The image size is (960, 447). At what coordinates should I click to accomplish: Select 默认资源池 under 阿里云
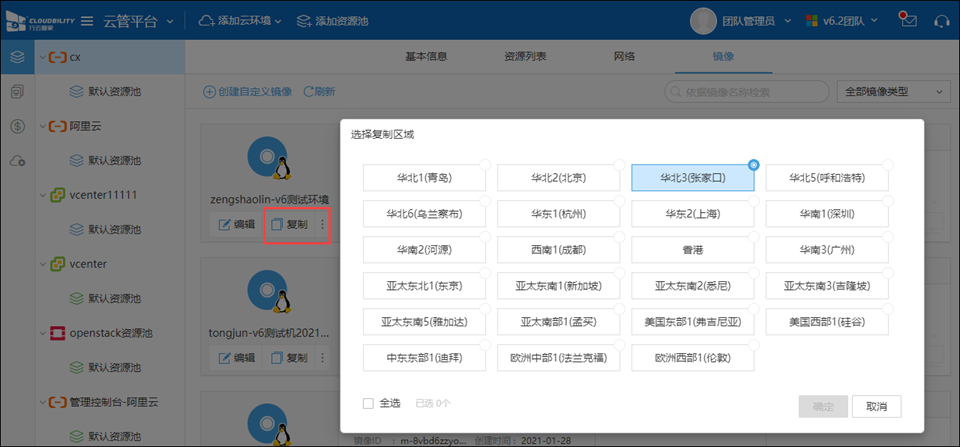pyautogui.click(x=113, y=160)
